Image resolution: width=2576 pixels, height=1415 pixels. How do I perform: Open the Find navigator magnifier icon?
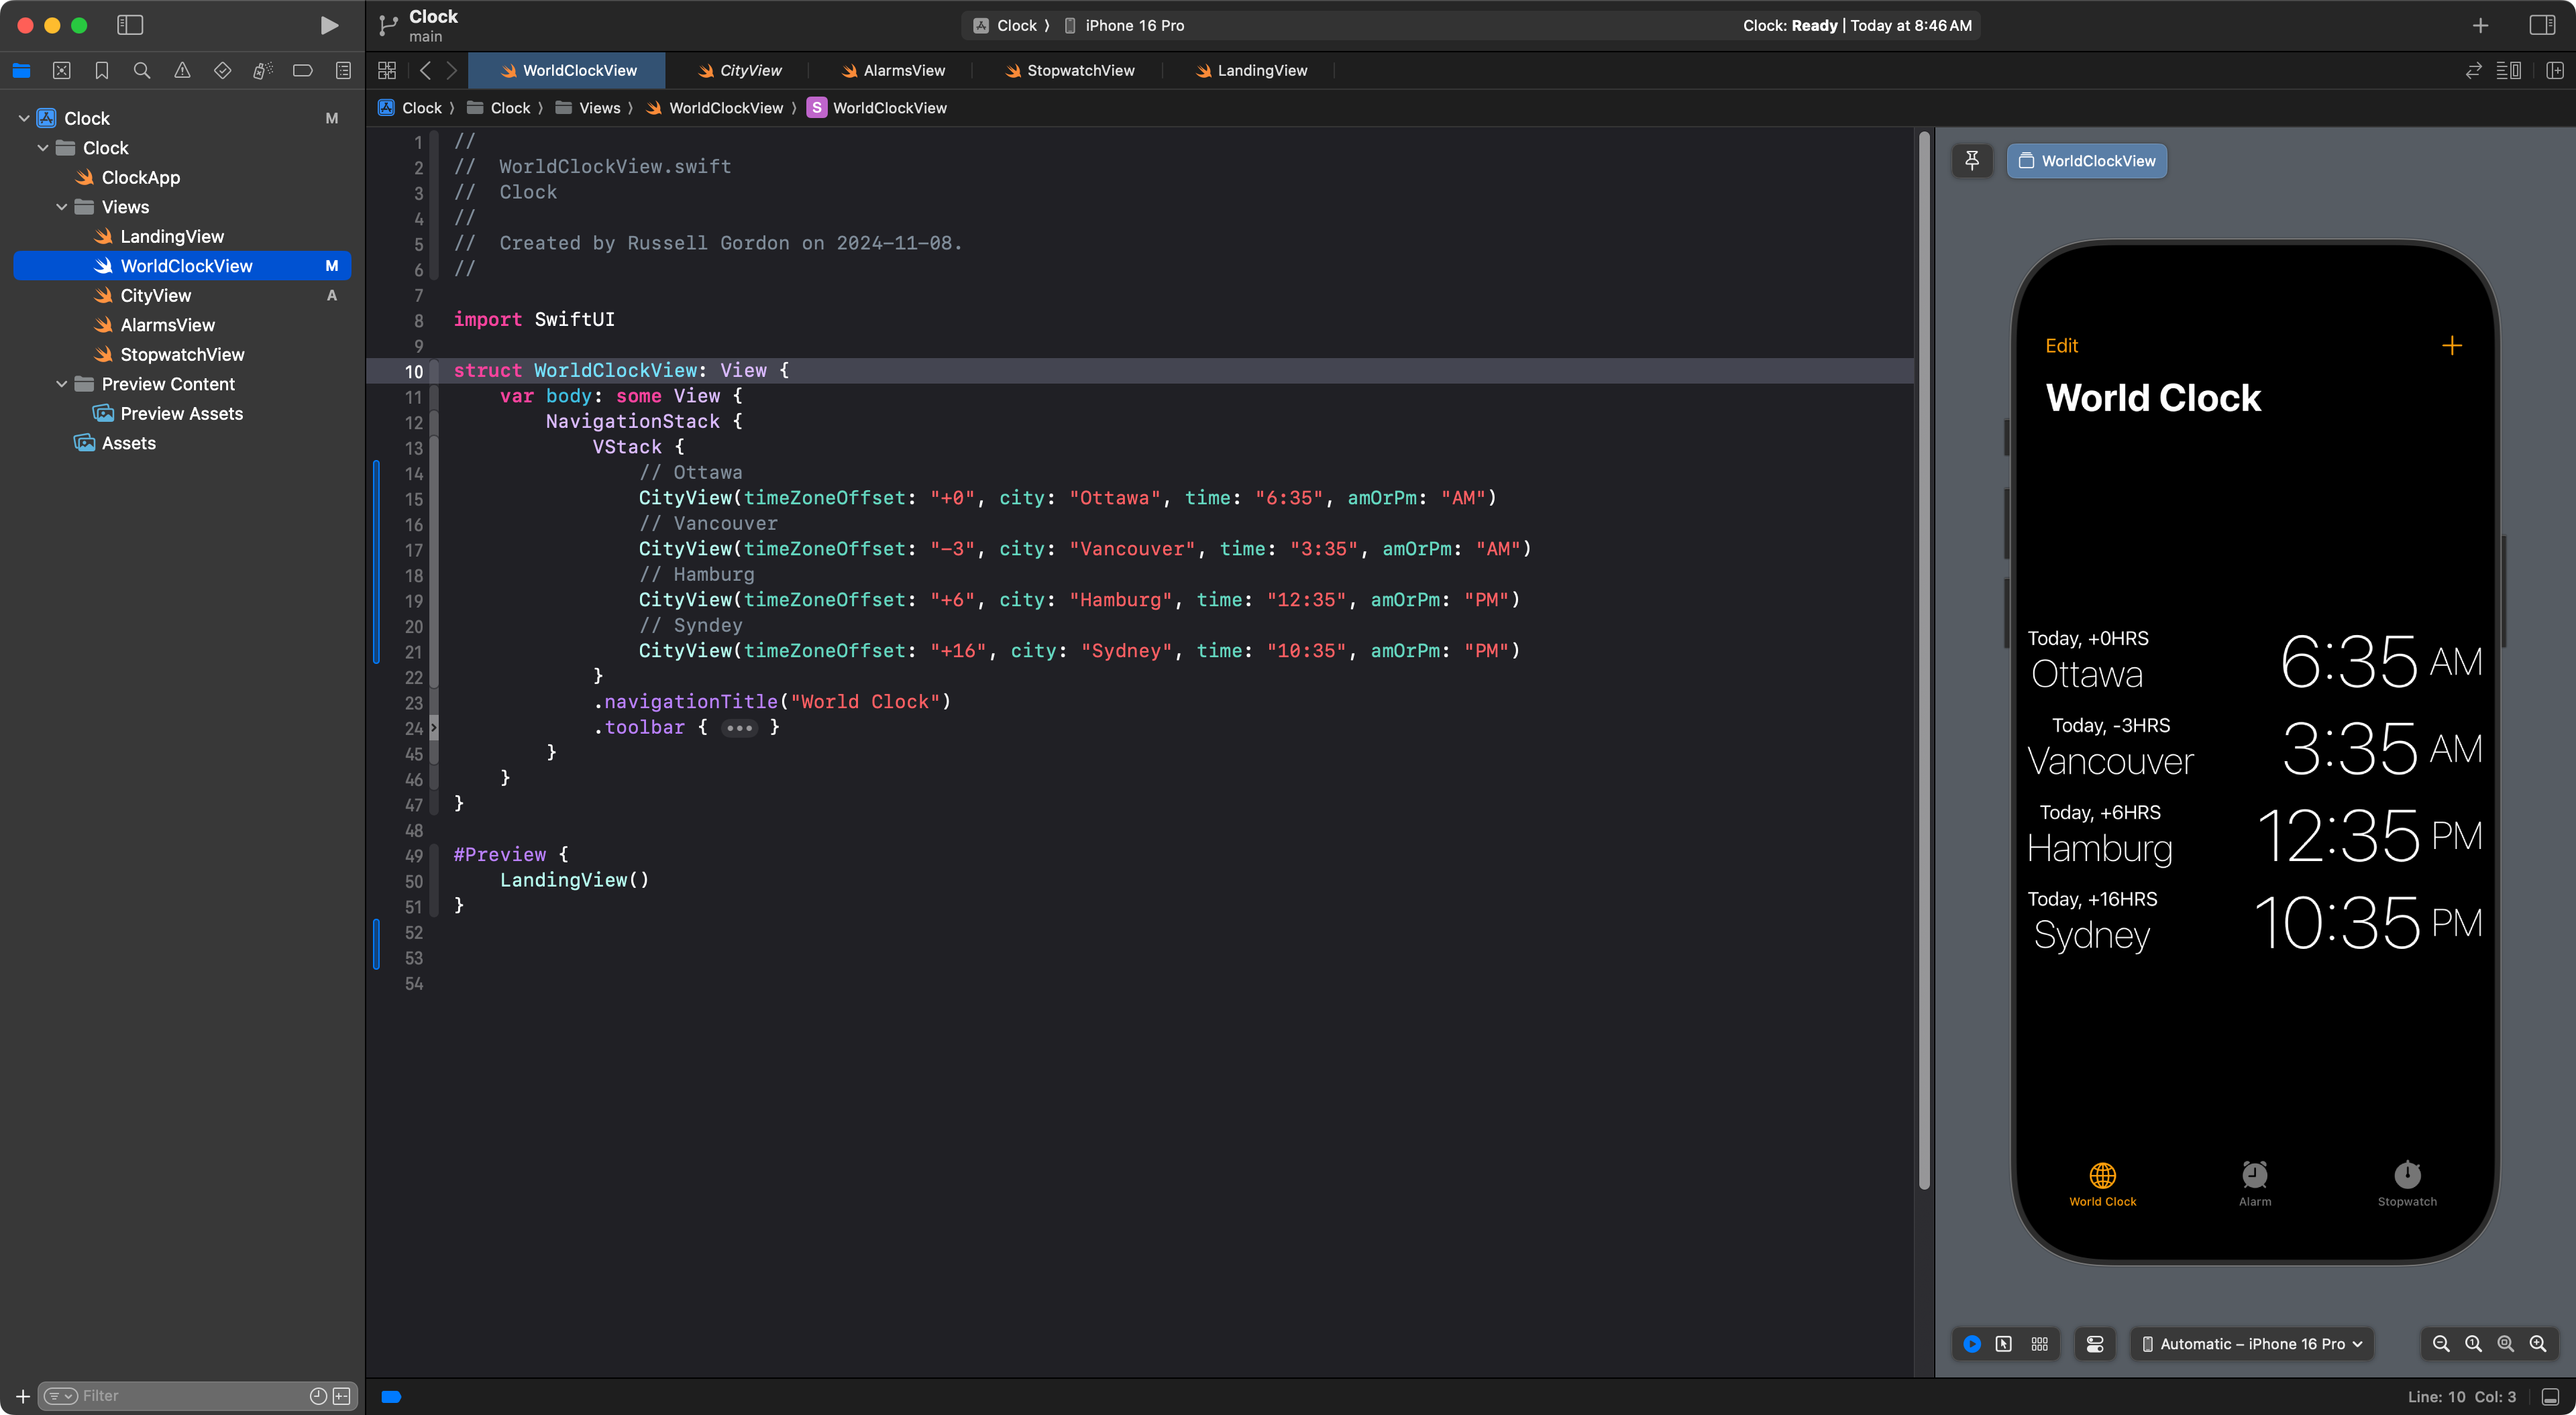142,70
